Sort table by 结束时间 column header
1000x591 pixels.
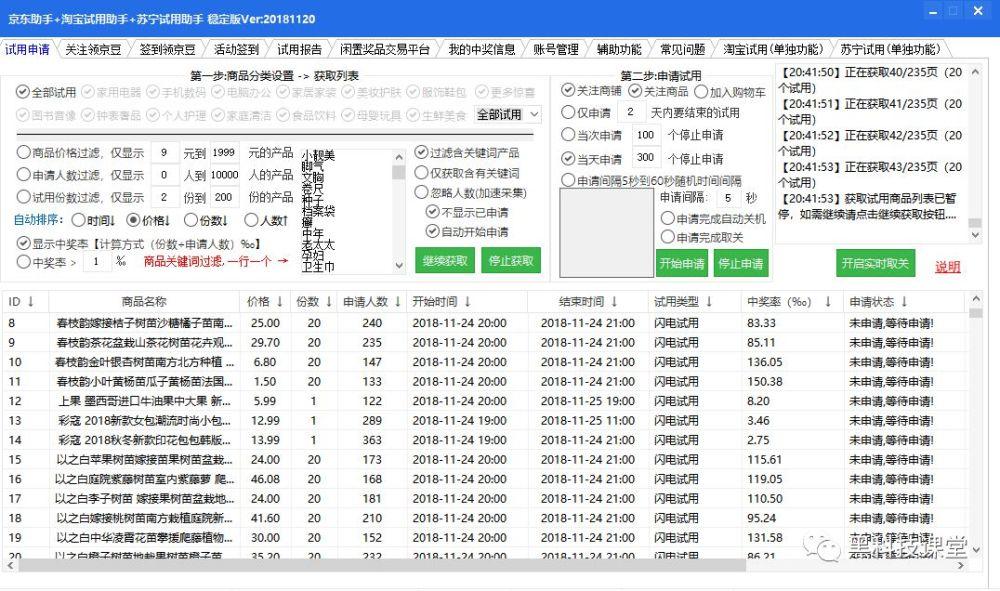587,302
